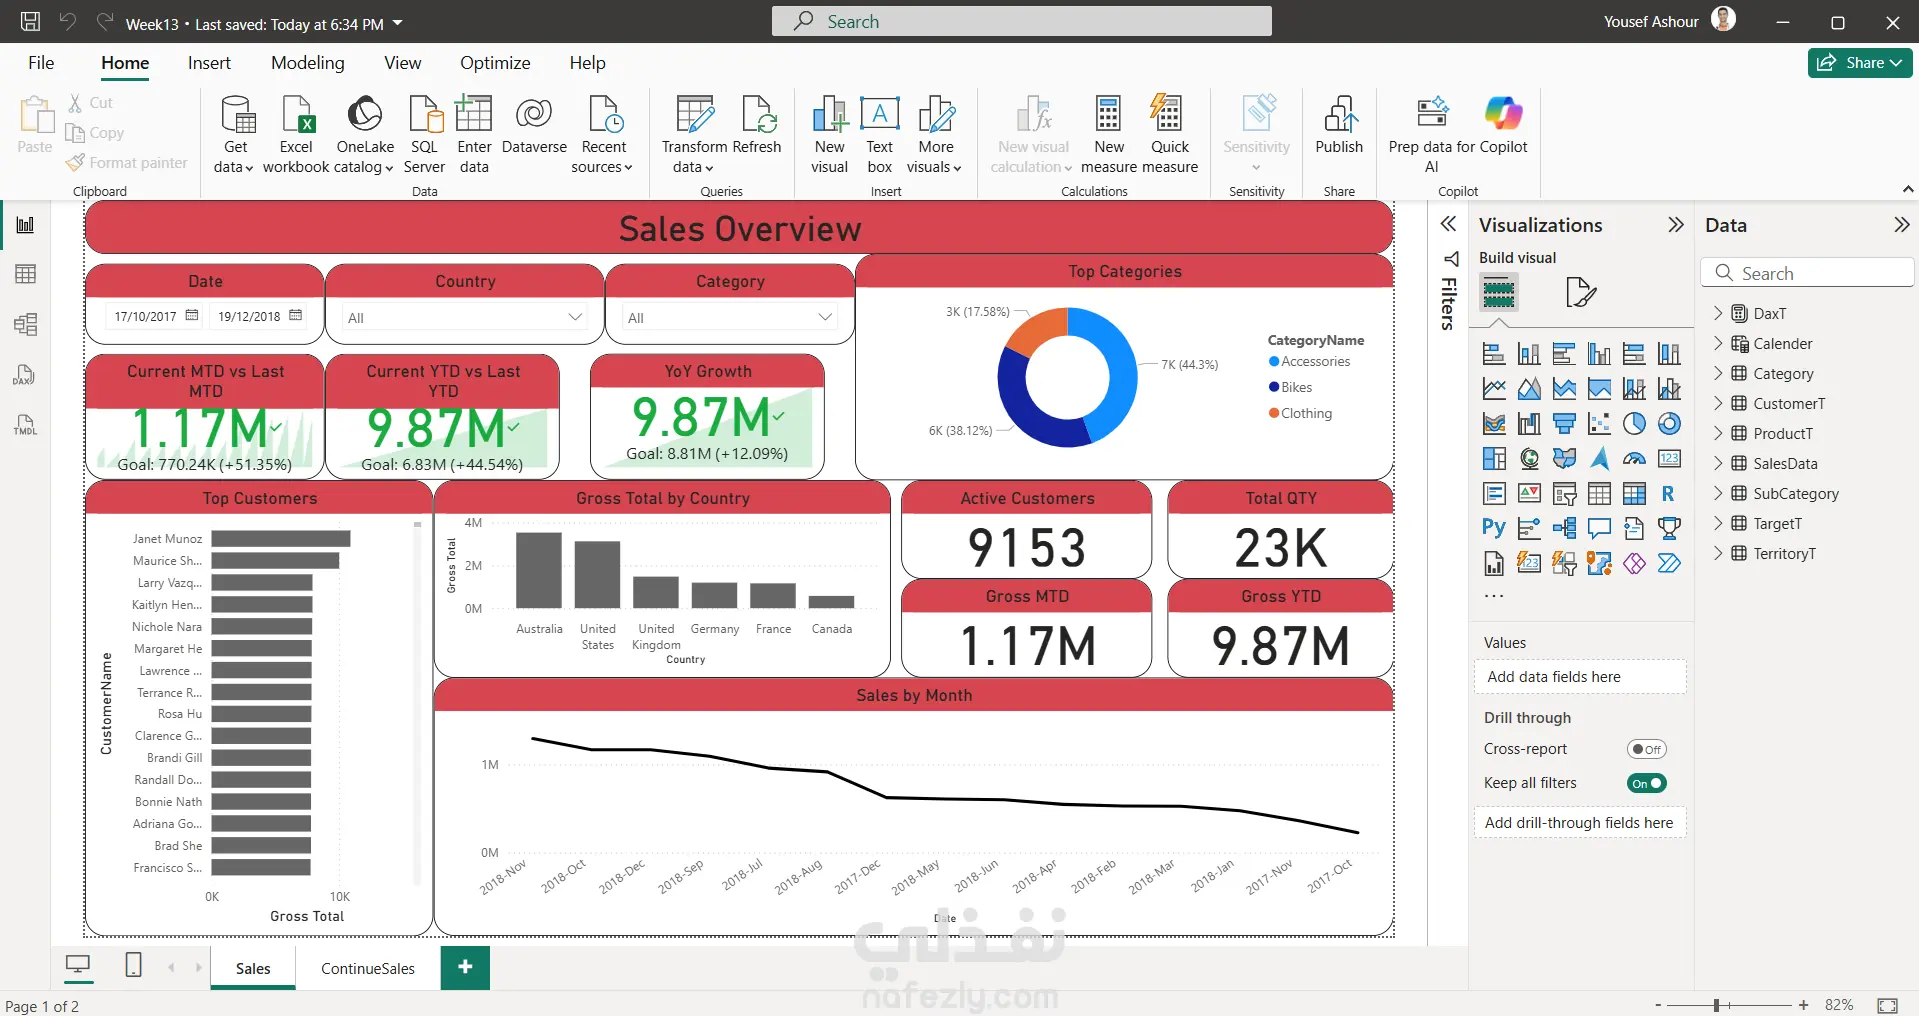This screenshot has height=1016, width=1919.
Task: Open the Category slicer dropdown
Action: click(825, 317)
